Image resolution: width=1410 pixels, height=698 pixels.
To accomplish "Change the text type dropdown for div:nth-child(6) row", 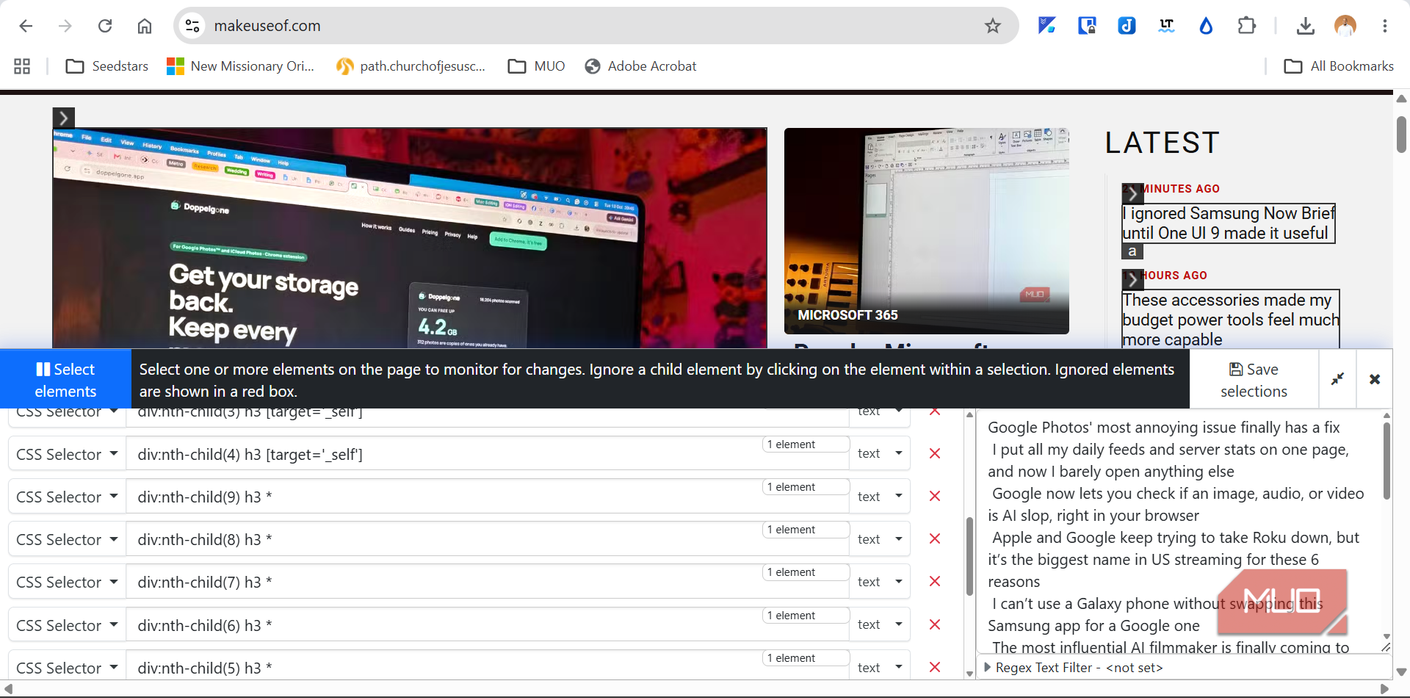I will point(880,625).
